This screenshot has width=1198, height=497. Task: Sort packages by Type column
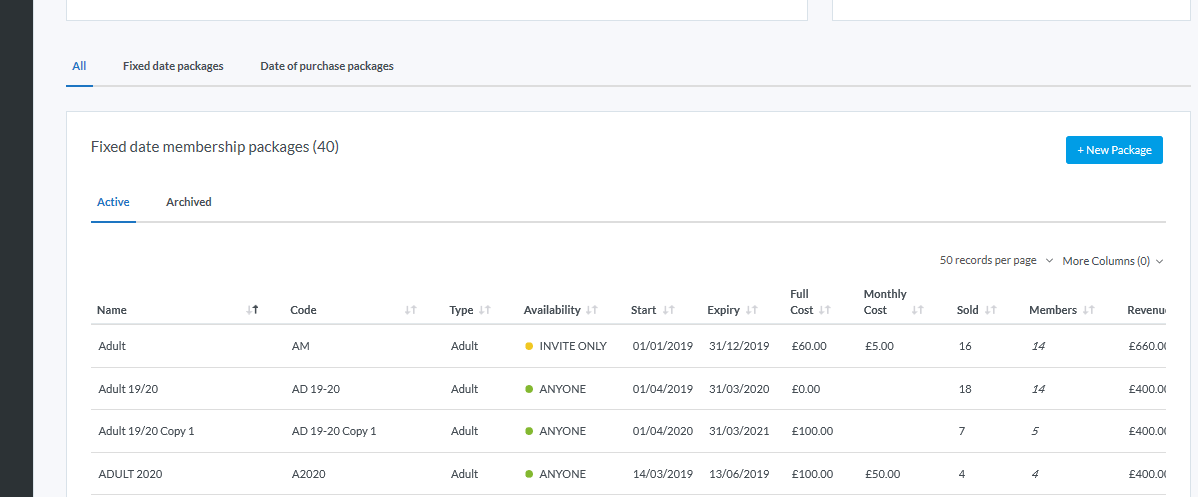coord(485,310)
